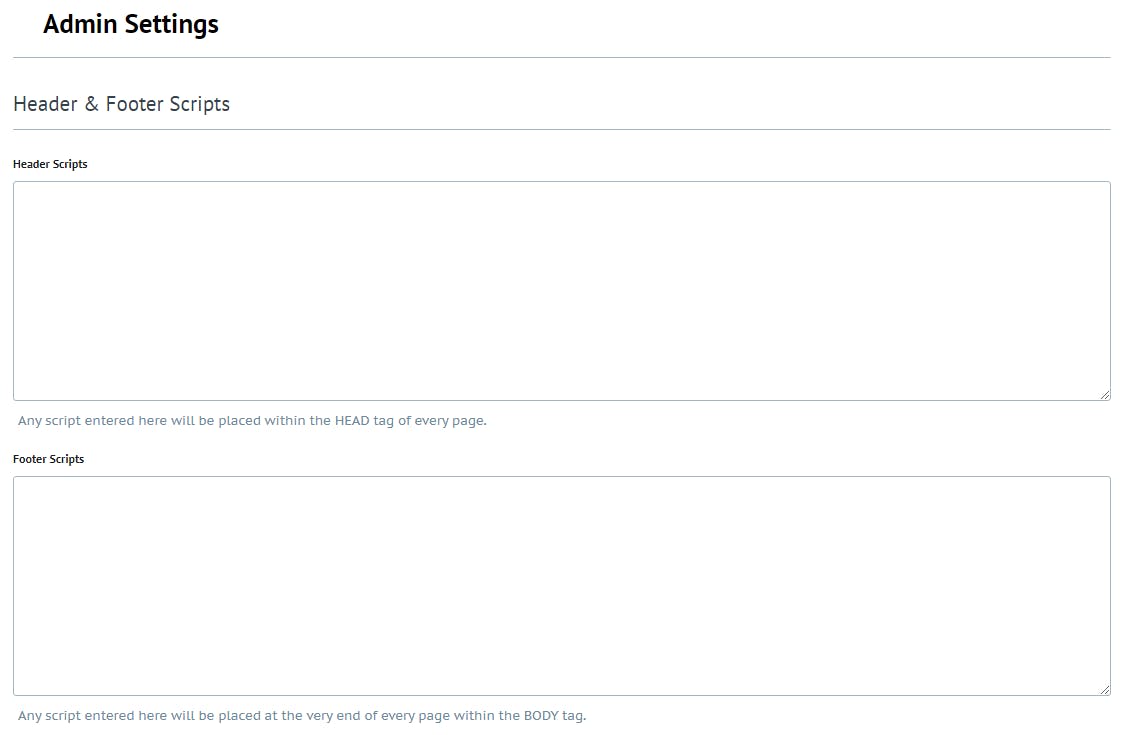Viewport: 1133px width, 735px height.
Task: Click the BODY tag helper text line
Action: (x=302, y=716)
